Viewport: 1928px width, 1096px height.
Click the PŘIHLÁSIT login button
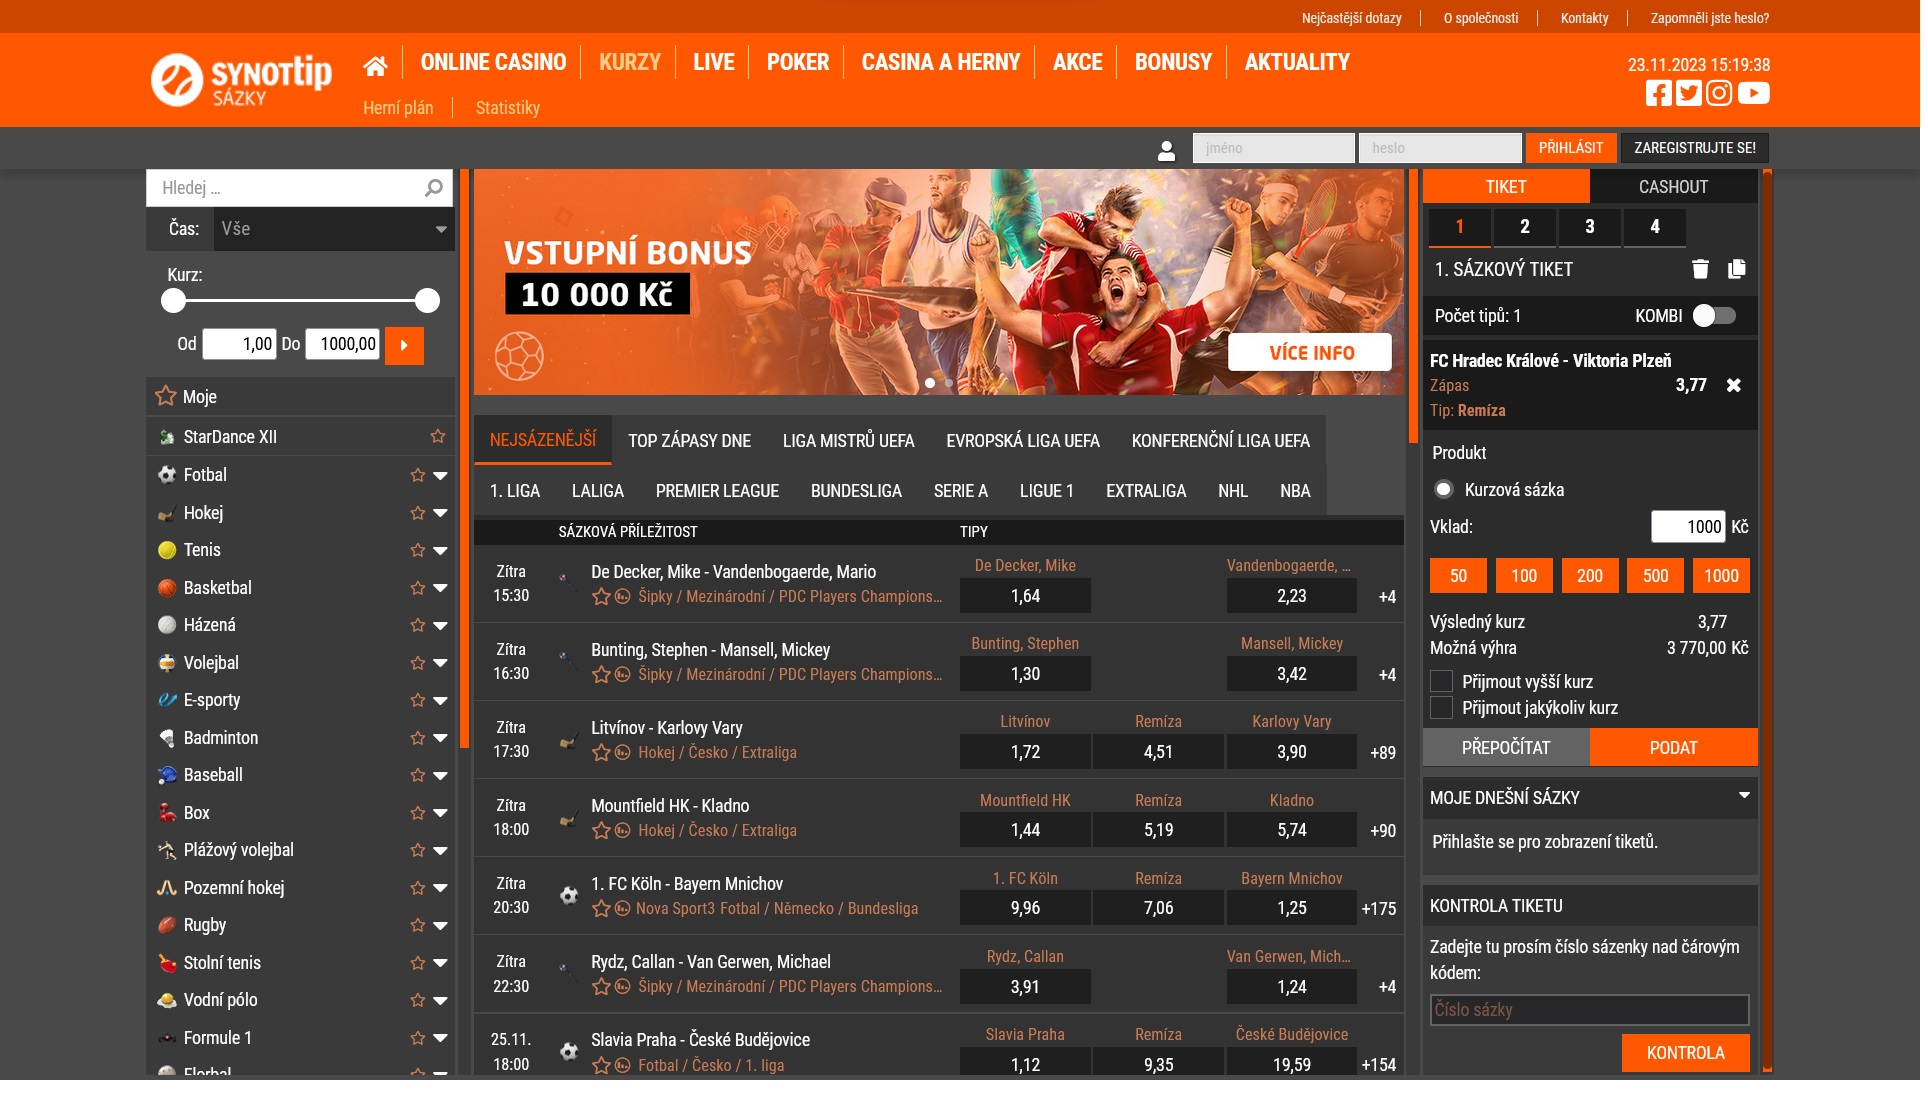(1570, 148)
